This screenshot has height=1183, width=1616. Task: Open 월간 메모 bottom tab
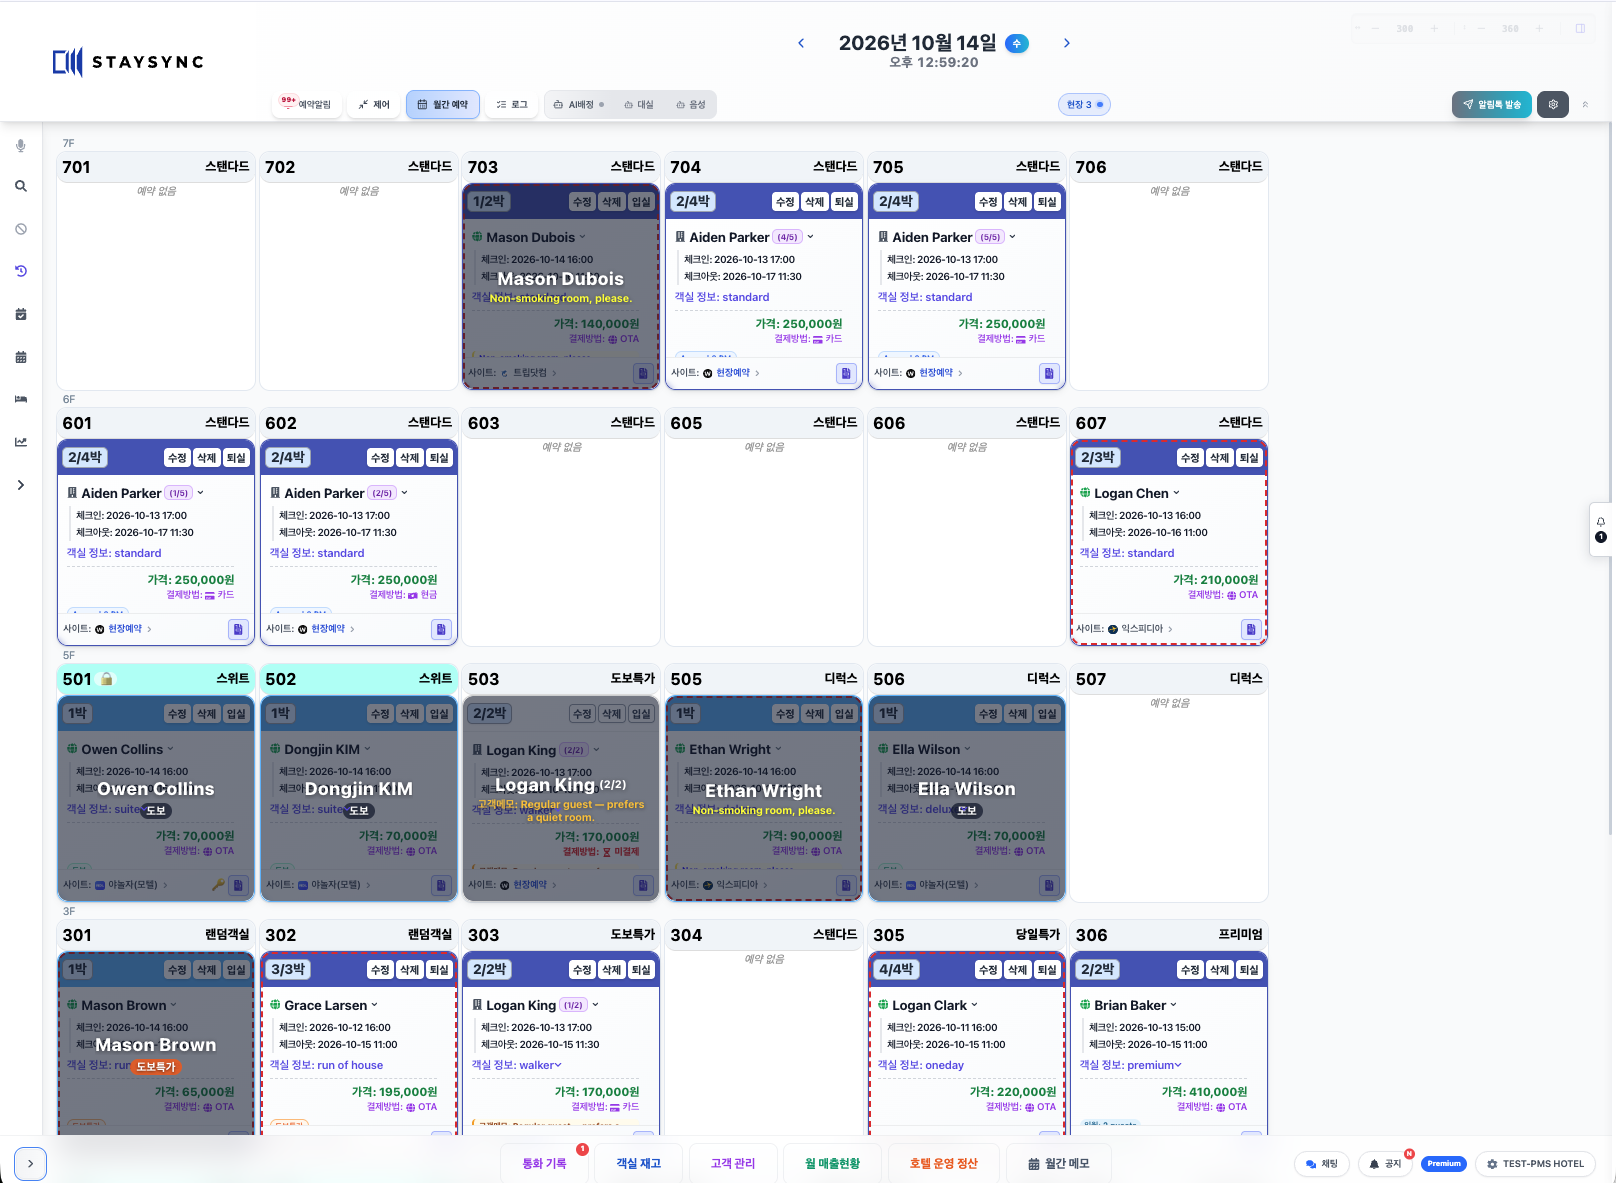(x=1059, y=1163)
